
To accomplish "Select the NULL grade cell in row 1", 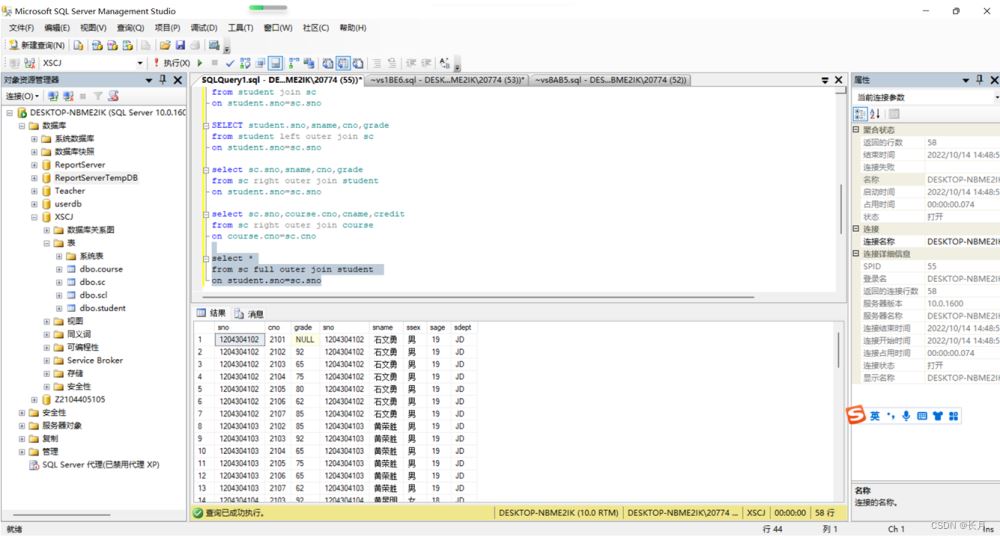I will tap(304, 339).
